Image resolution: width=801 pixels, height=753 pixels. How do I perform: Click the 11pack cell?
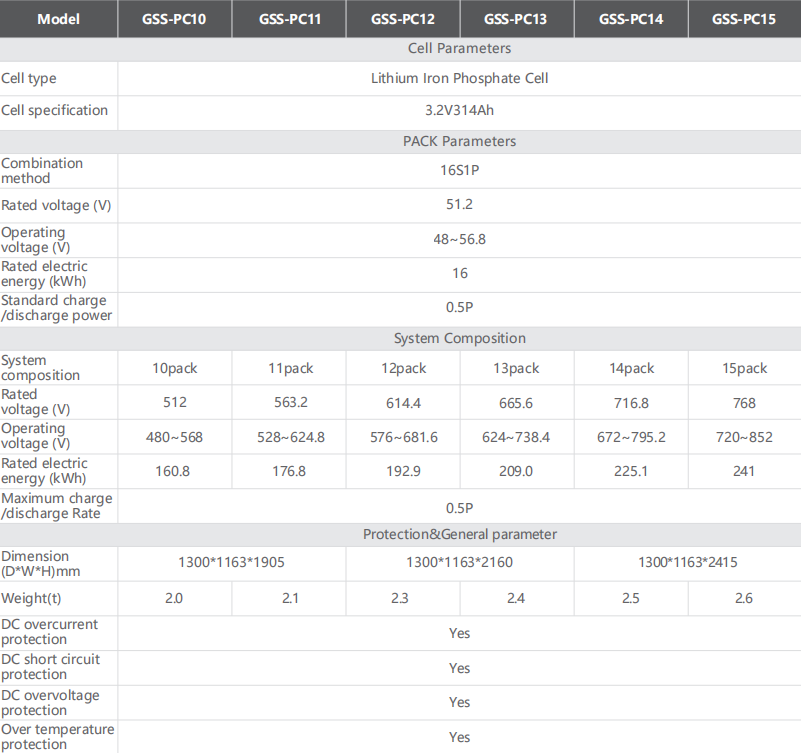[291, 368]
